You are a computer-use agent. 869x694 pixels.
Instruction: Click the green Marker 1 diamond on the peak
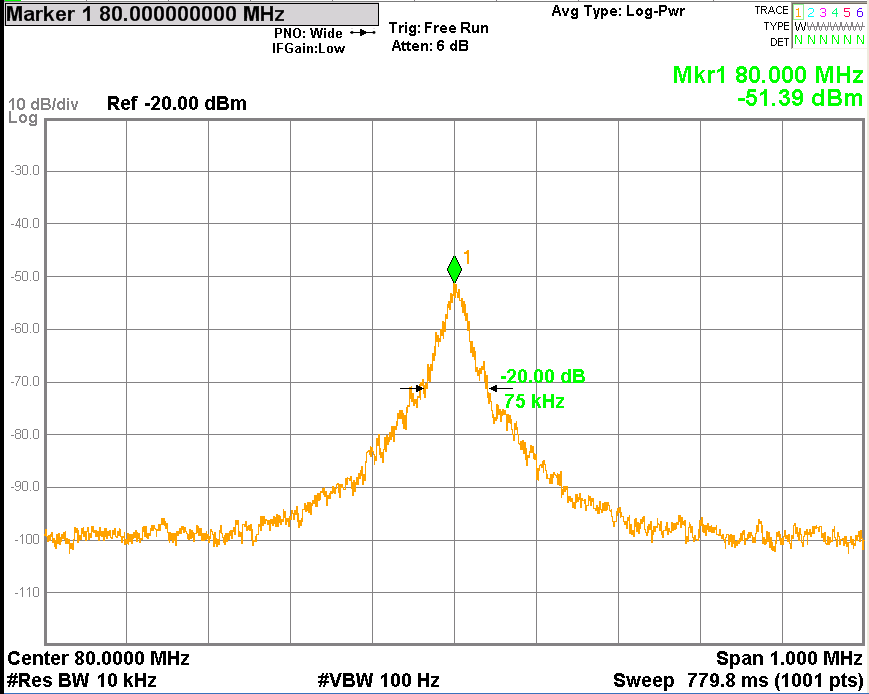455,268
